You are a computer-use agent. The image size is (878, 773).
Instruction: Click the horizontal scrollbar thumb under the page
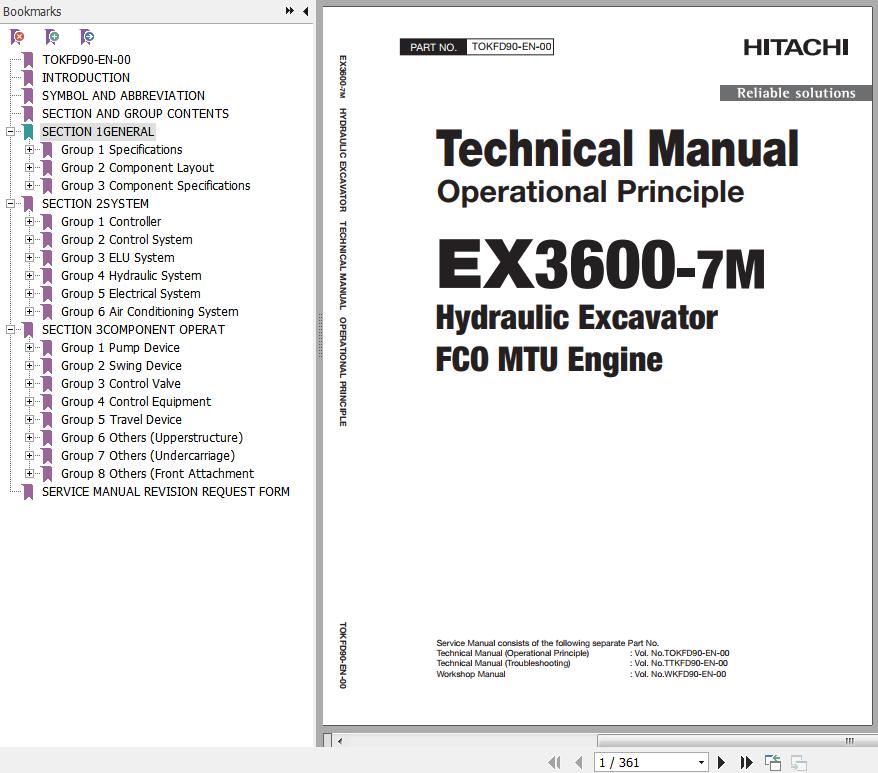pyautogui.click(x=737, y=741)
